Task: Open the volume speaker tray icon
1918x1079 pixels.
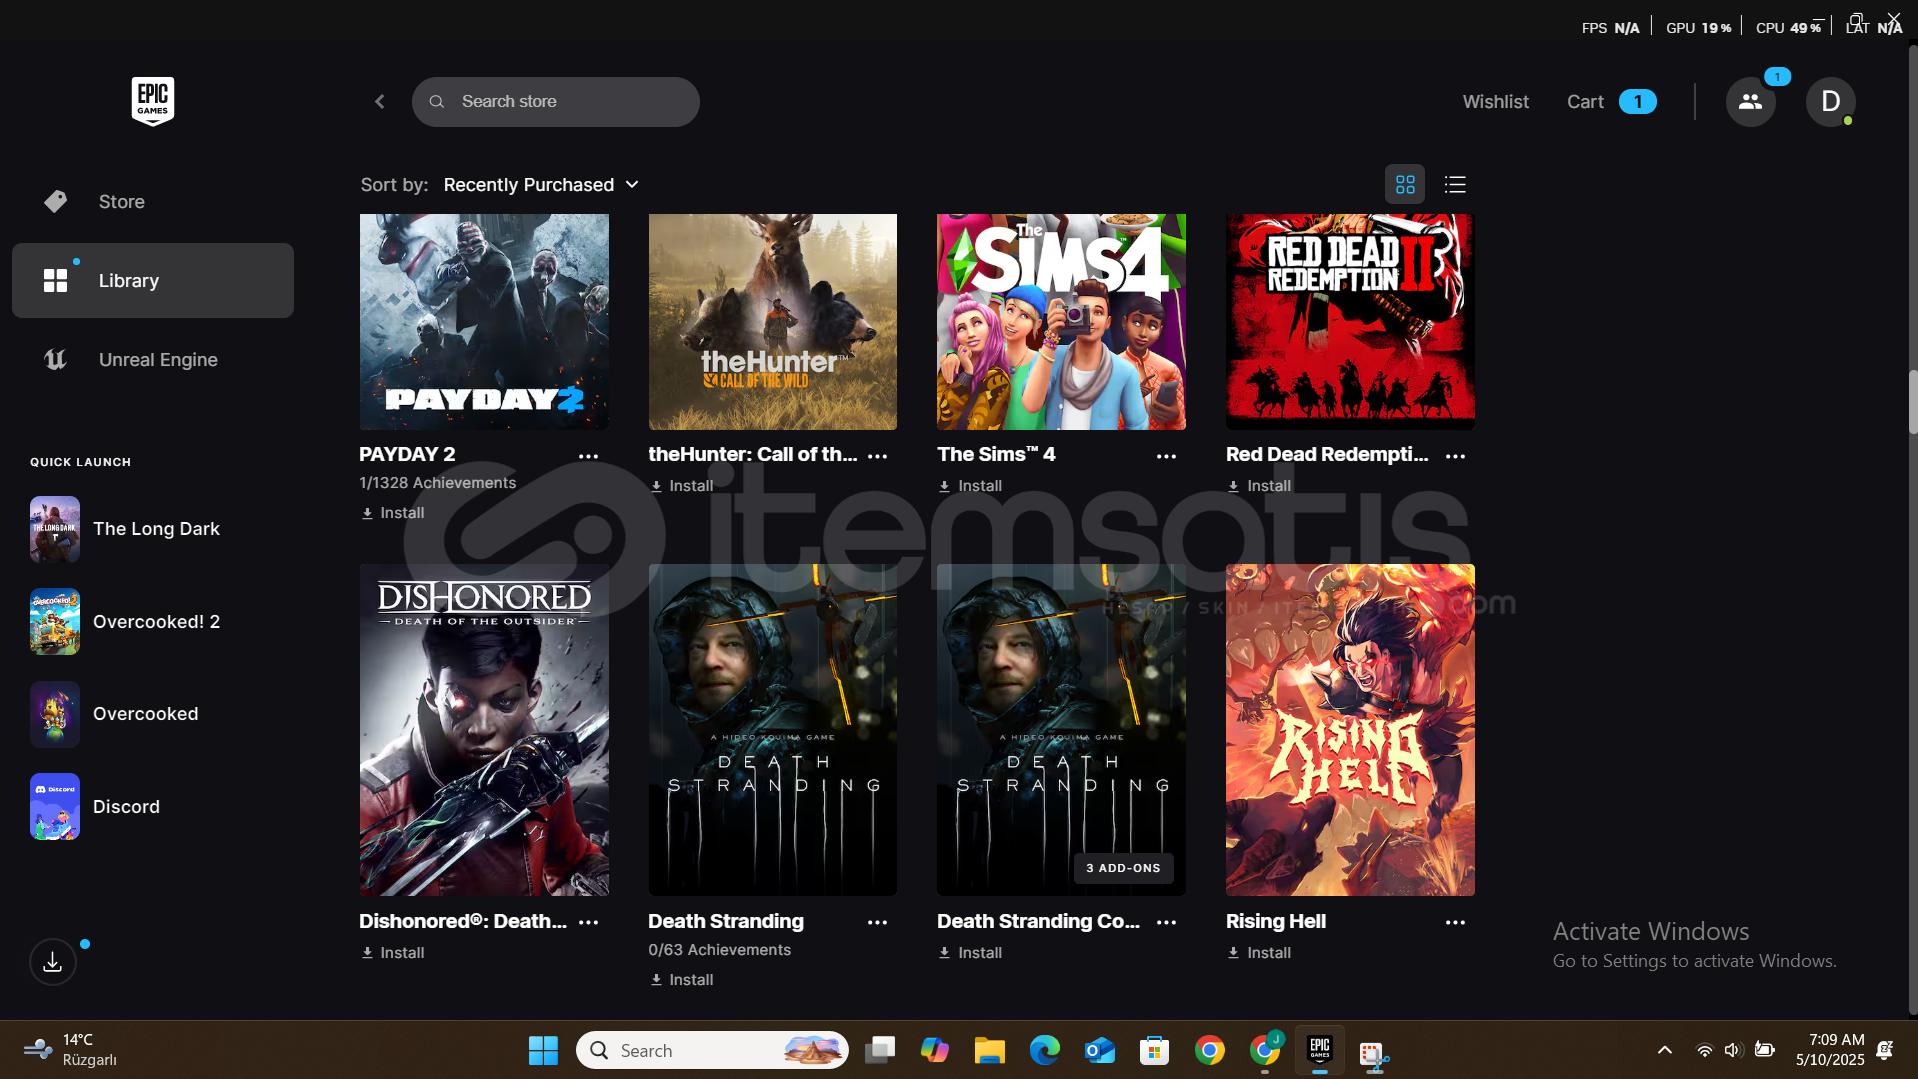Action: (x=1733, y=1050)
